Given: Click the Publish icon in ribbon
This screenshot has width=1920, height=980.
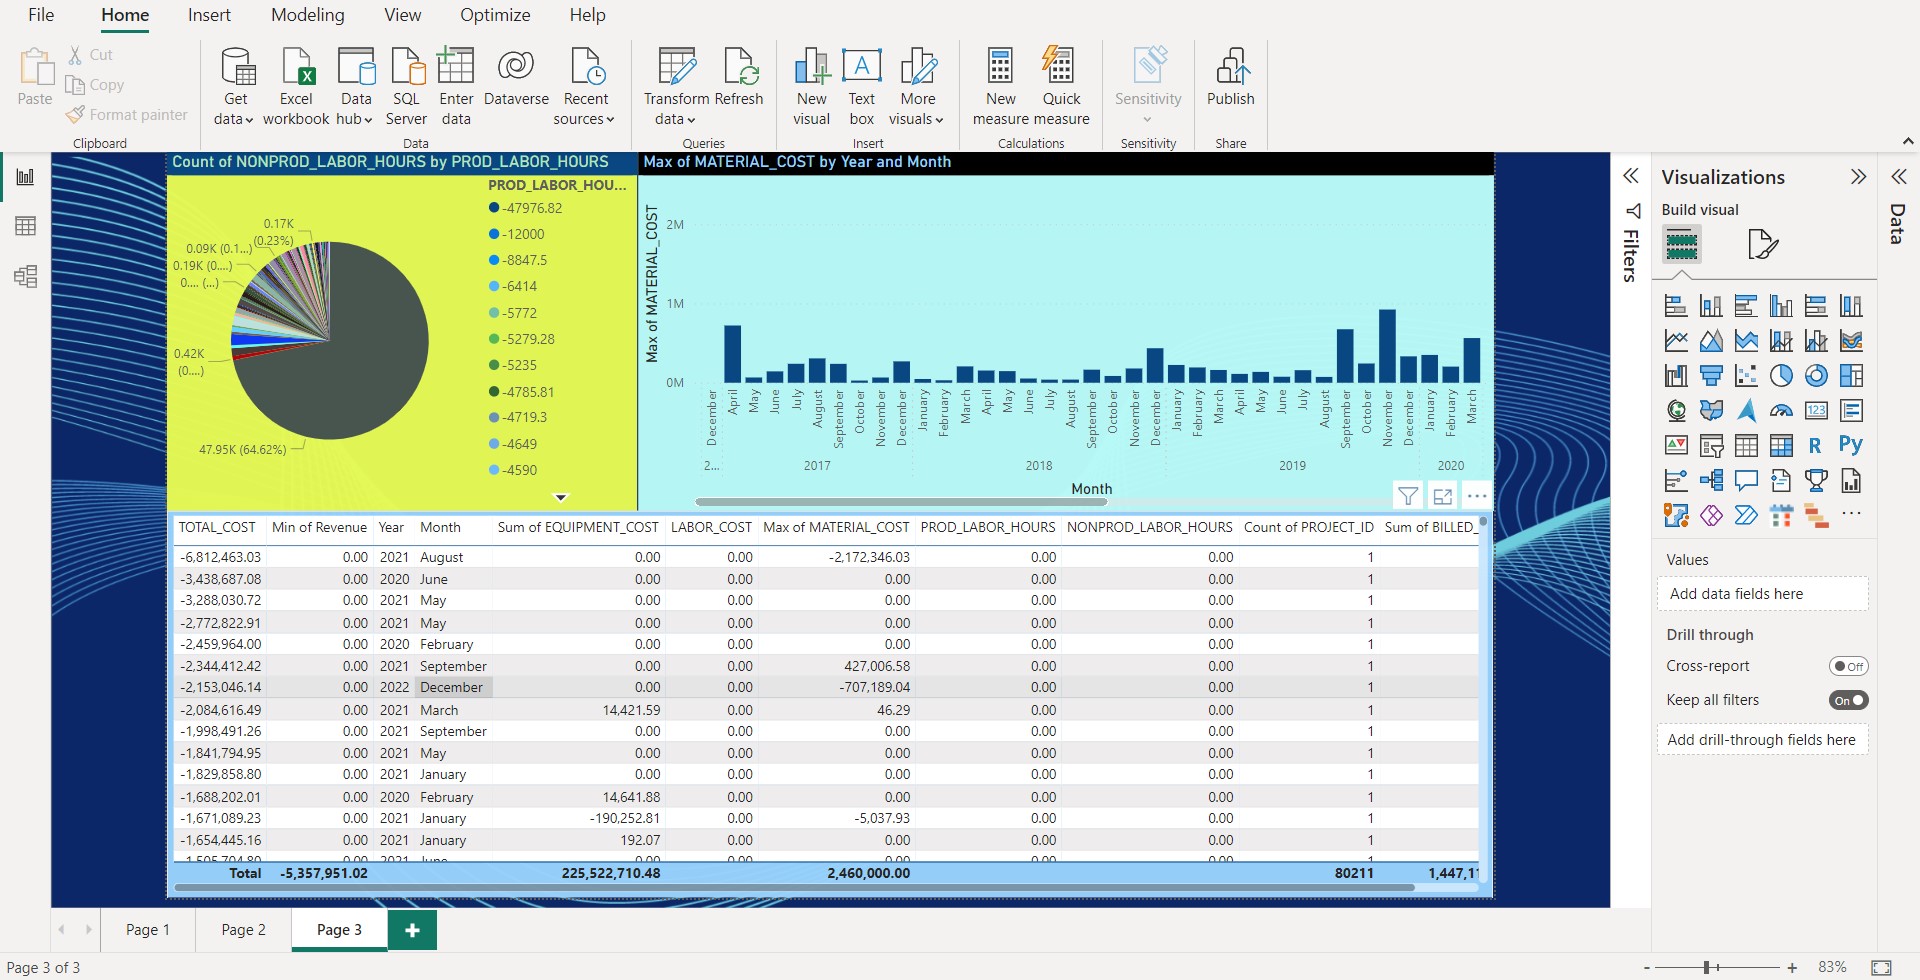Looking at the screenshot, I should (x=1230, y=68).
